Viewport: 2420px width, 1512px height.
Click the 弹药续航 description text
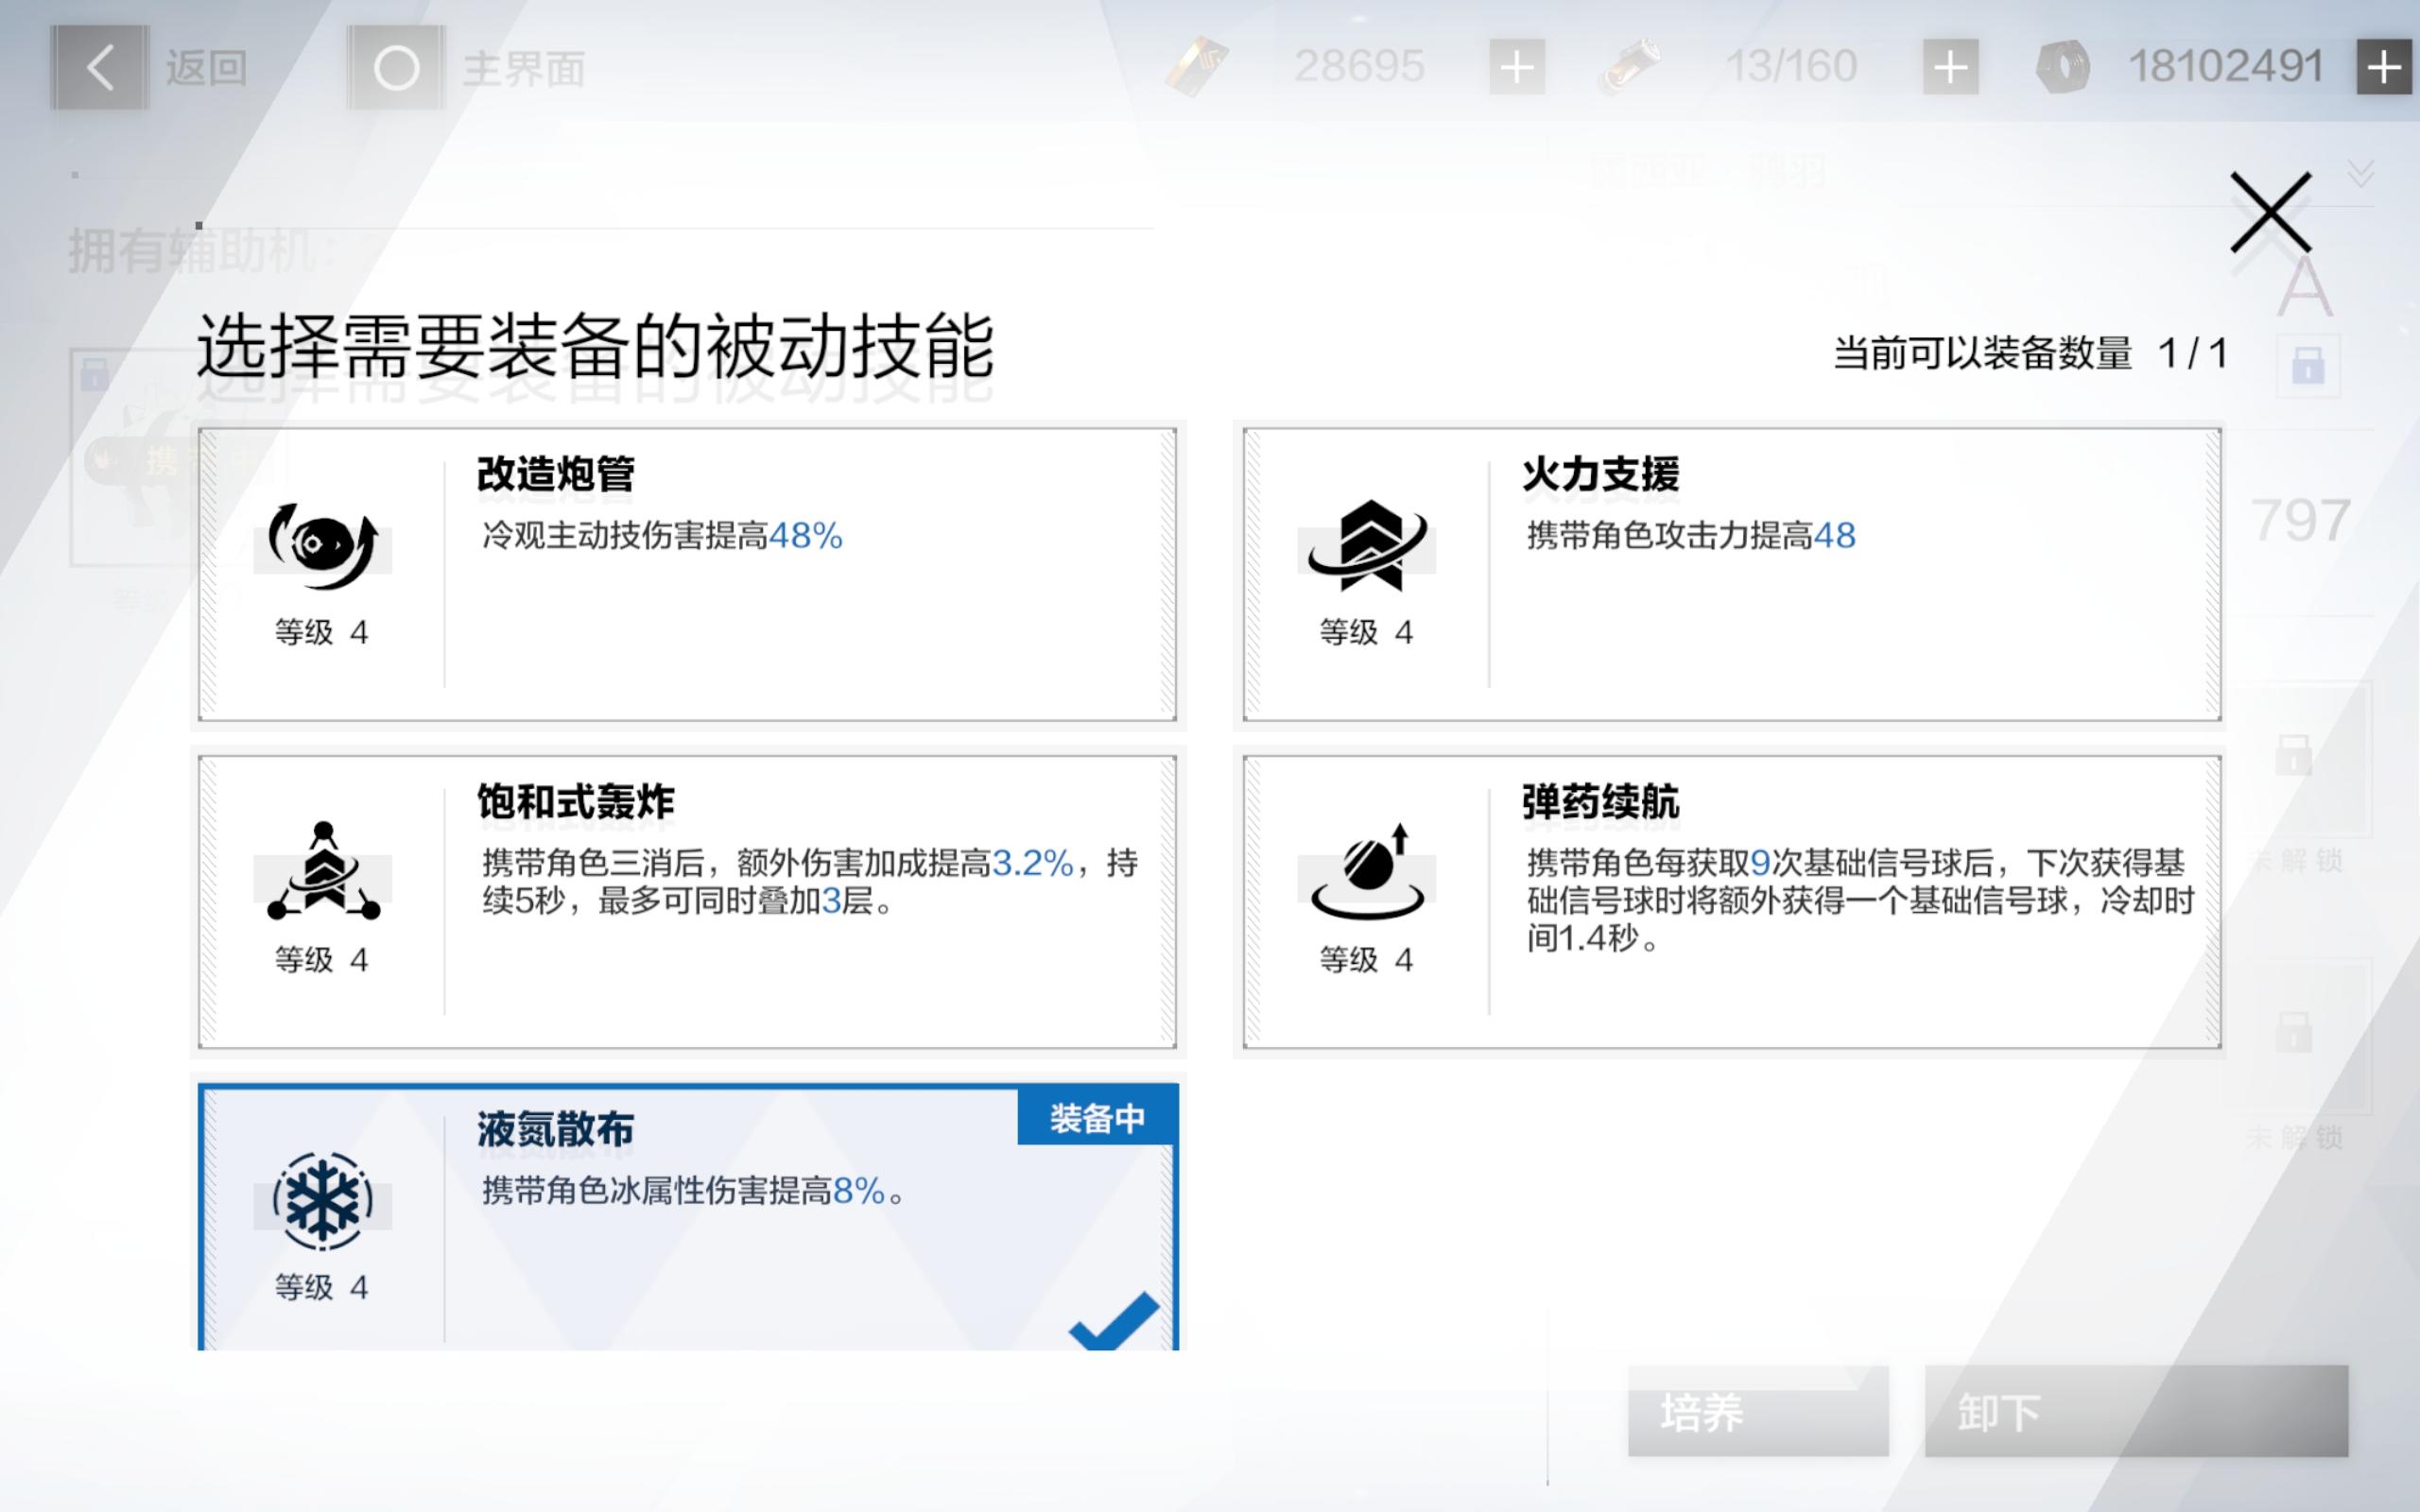tap(1860, 900)
